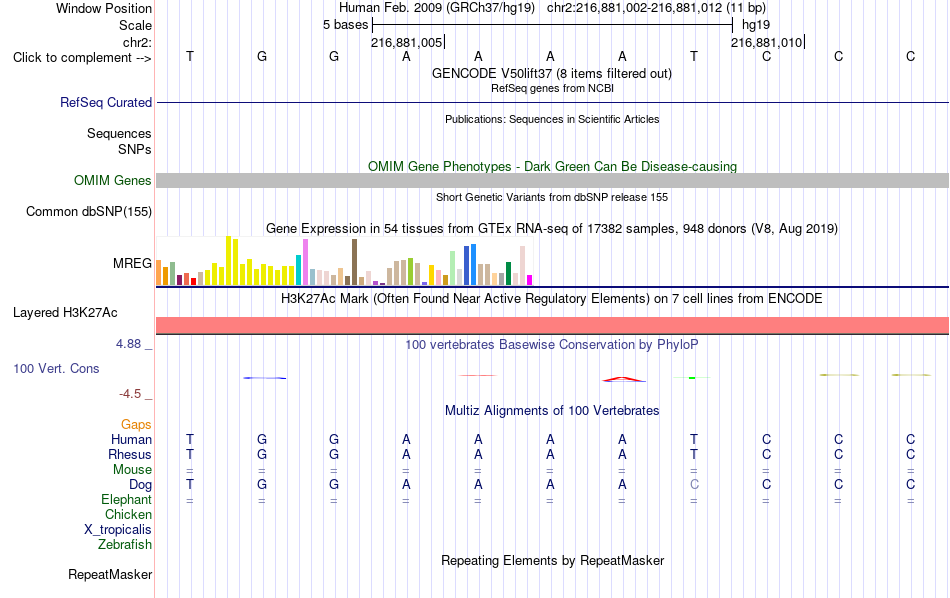Click the Mouse species label
This screenshot has width=950, height=598.
[132, 470]
